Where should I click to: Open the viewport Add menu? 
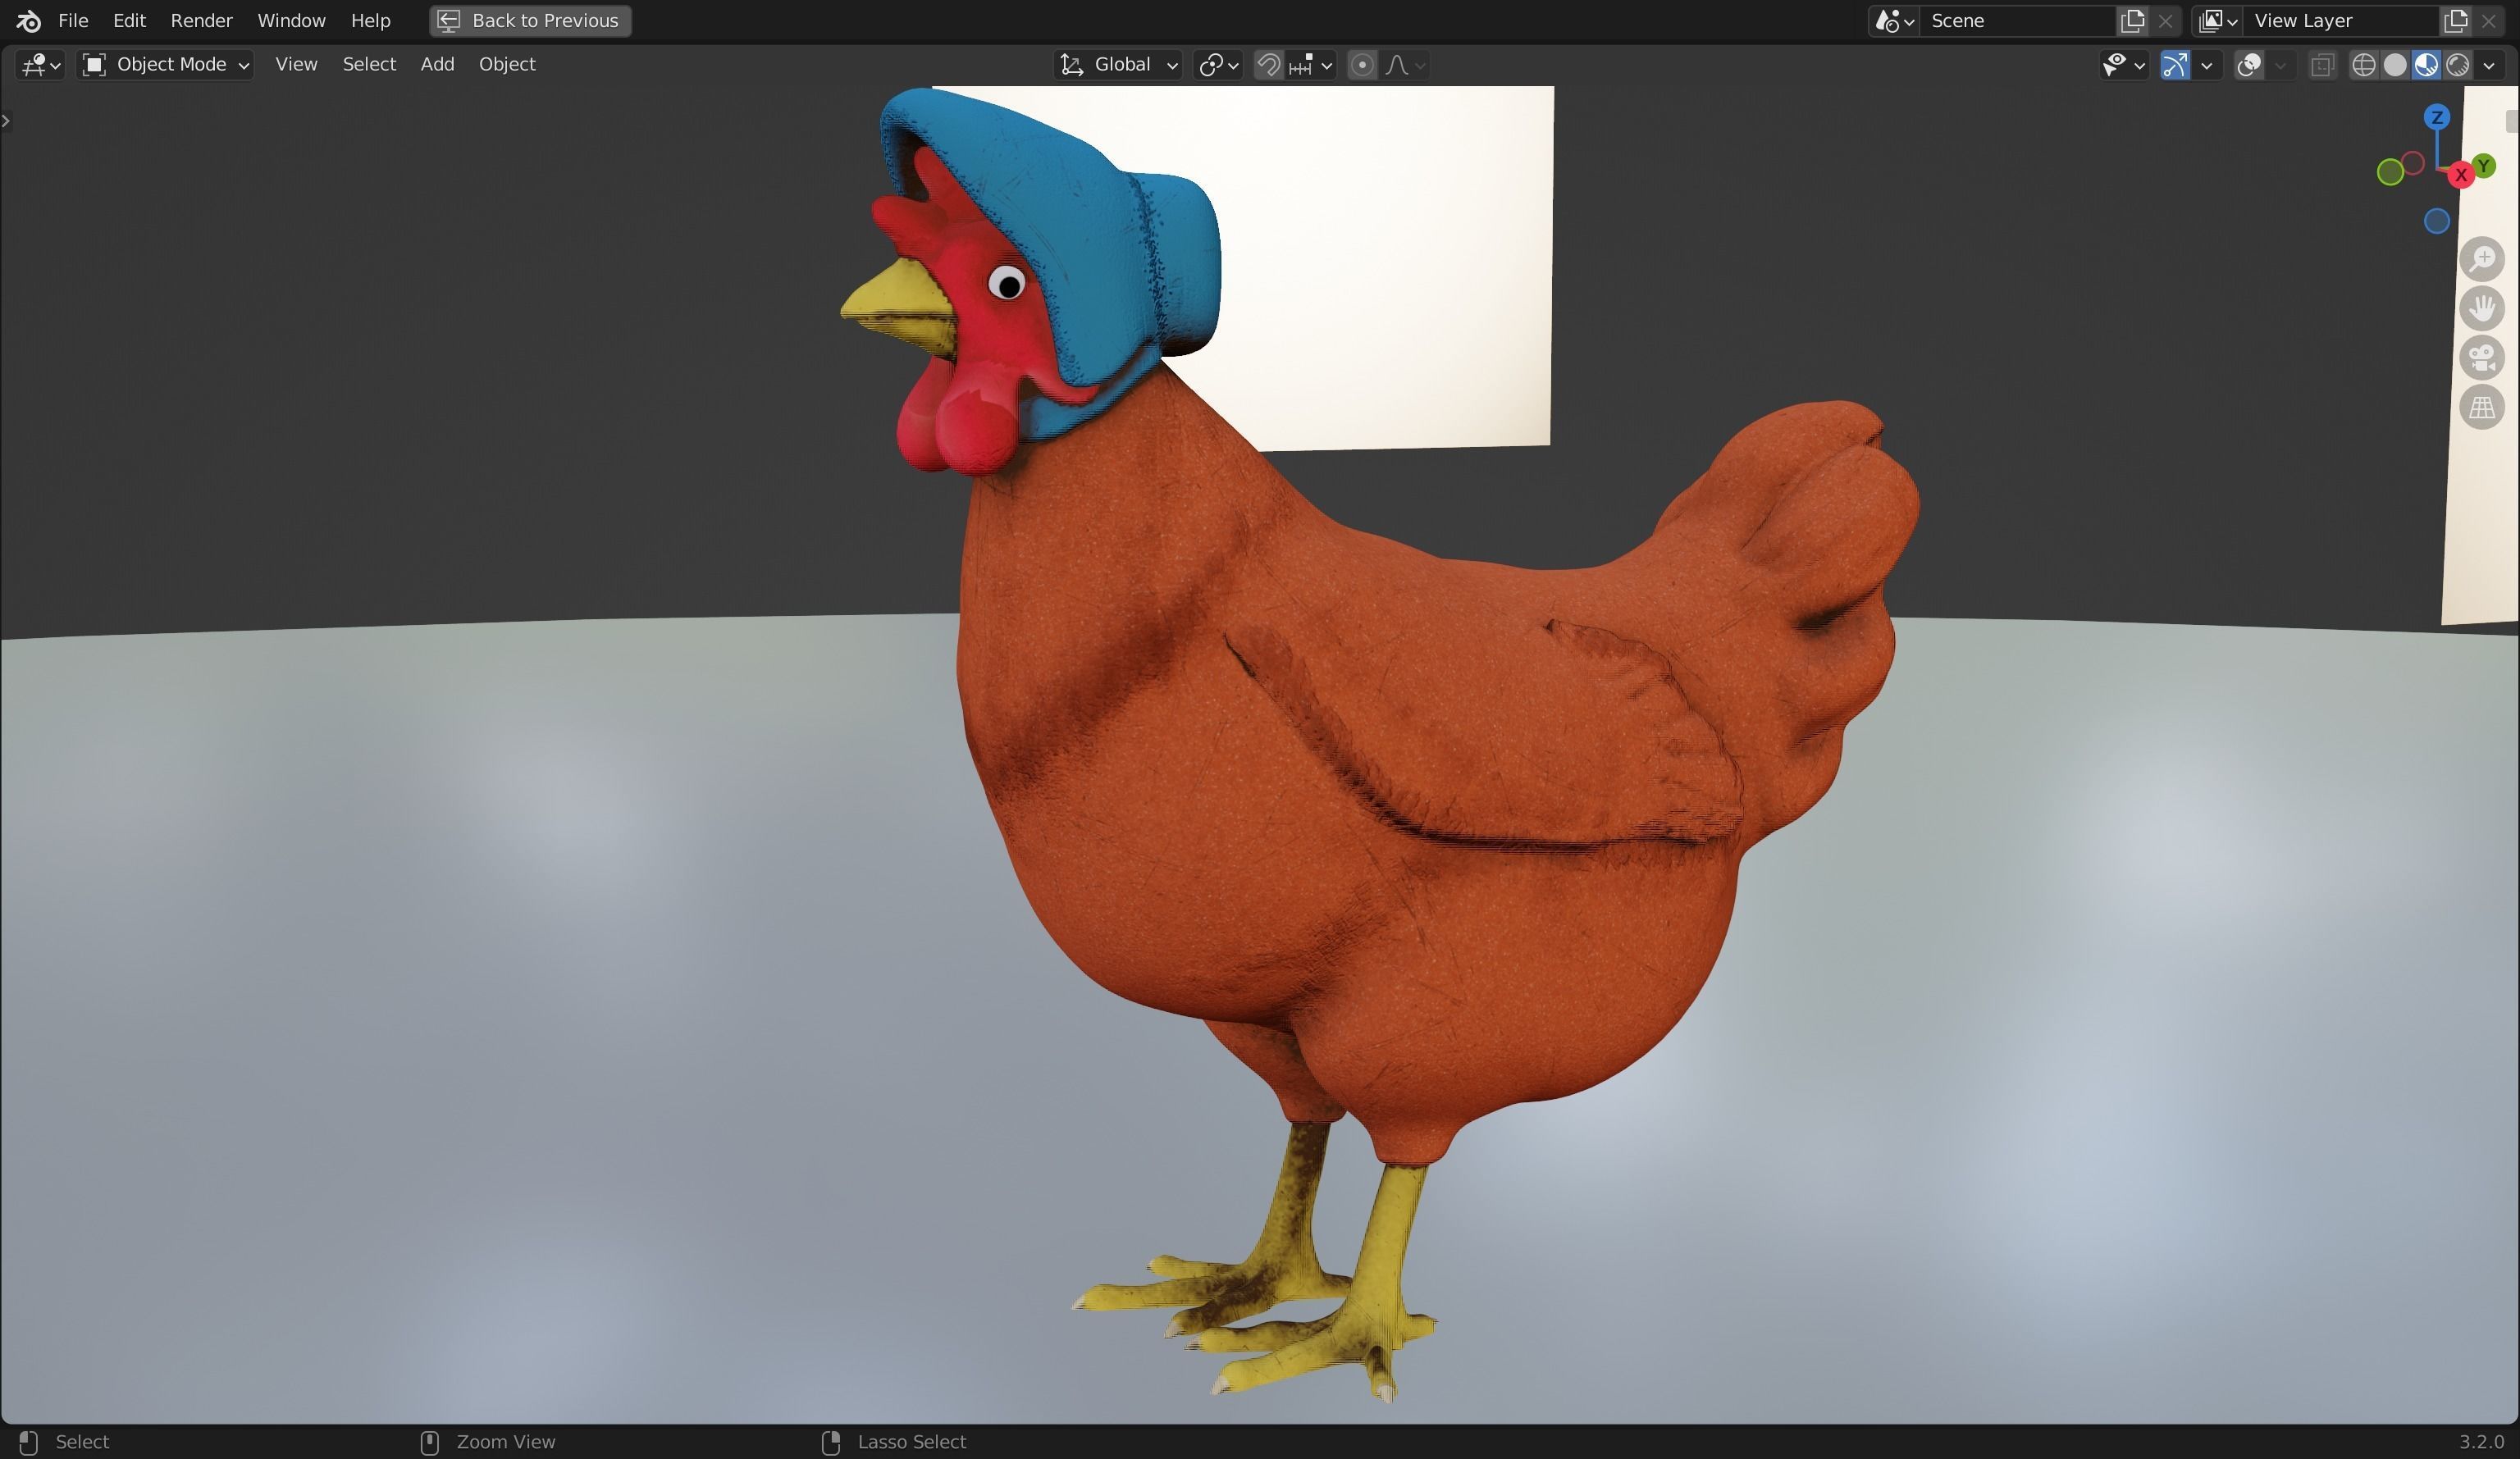pyautogui.click(x=437, y=65)
